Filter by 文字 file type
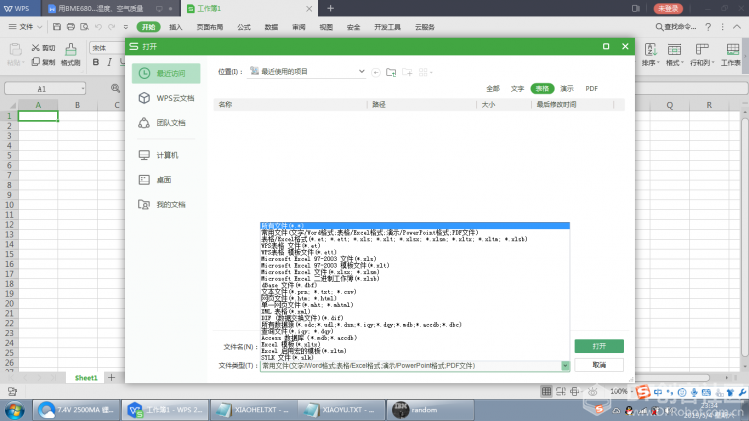 (x=517, y=88)
